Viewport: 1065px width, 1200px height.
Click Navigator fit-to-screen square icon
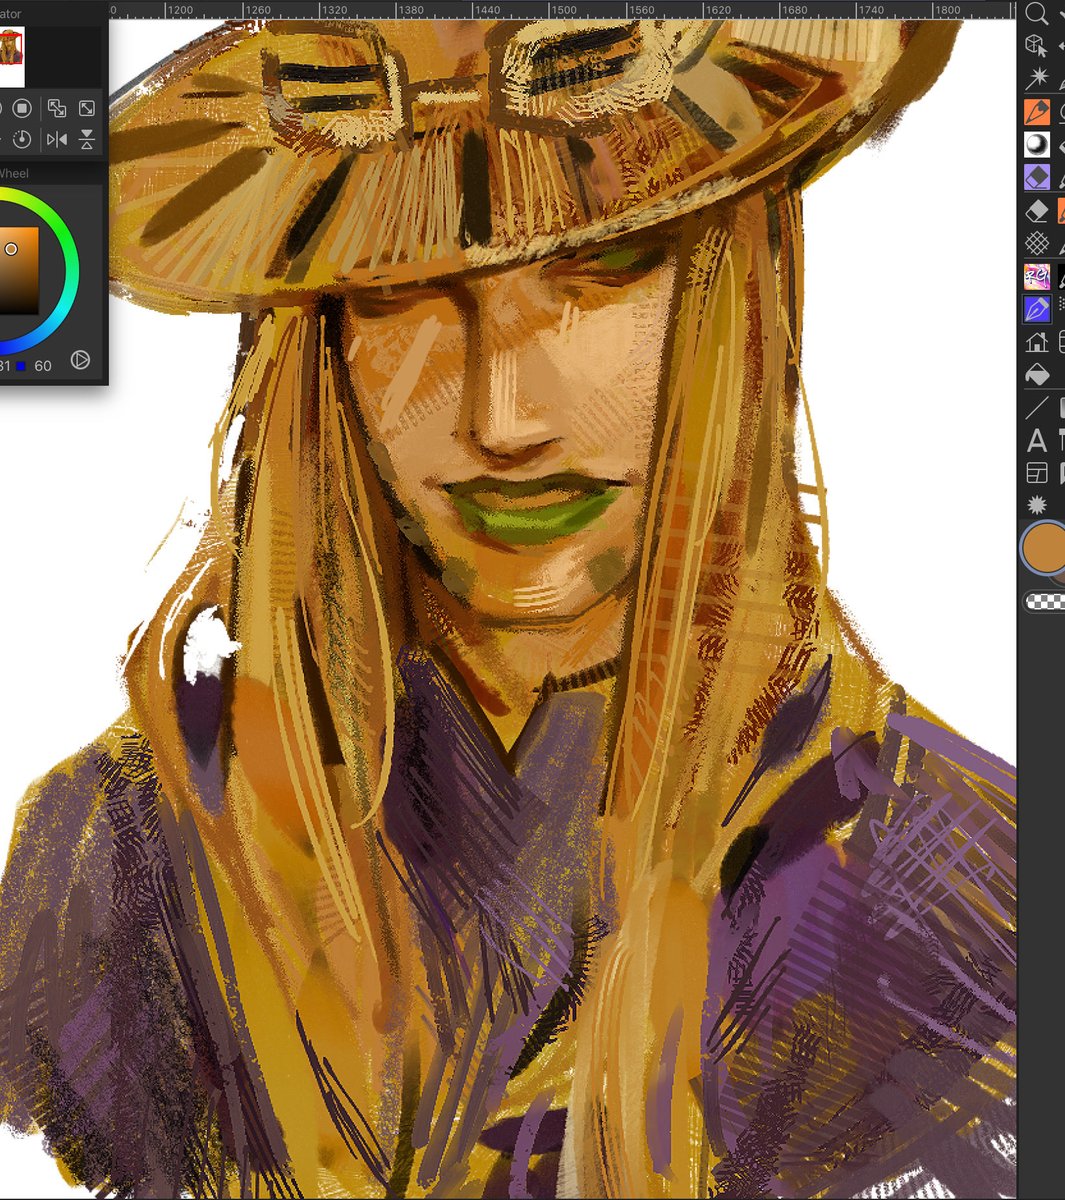23,108
